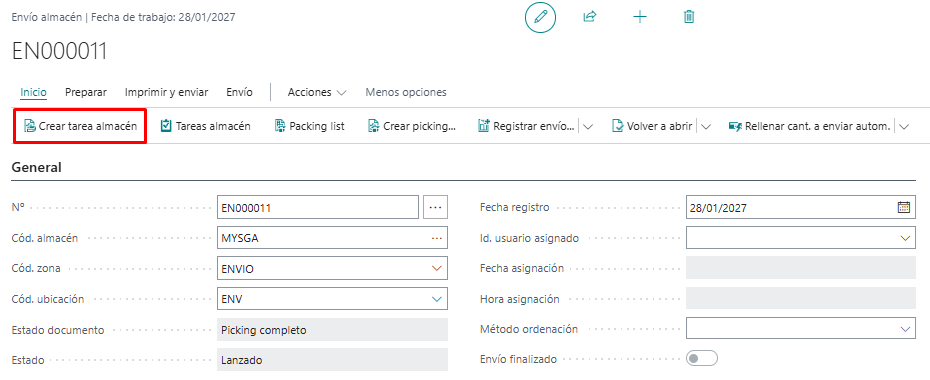Open the Acciones dropdown menu
Screen dimensions: 930x380
[317, 92]
